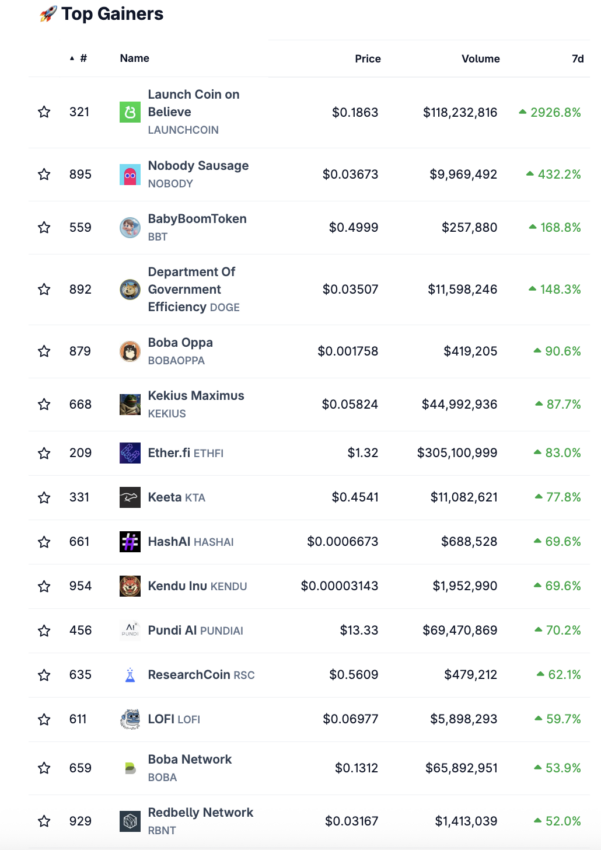Click the ResearchCoin flask icon
The height and width of the screenshot is (850, 601).
pos(130,675)
